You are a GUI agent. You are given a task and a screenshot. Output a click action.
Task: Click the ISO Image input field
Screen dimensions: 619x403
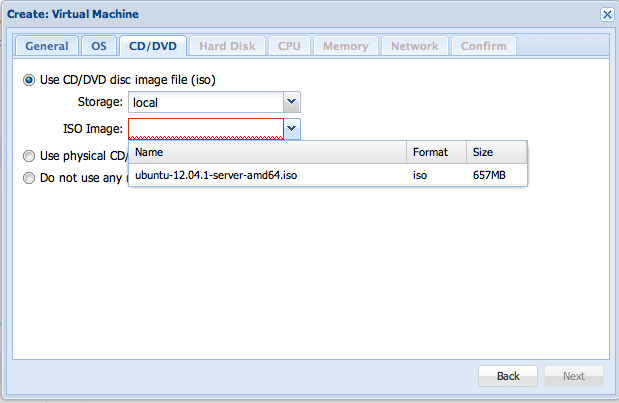[205, 128]
